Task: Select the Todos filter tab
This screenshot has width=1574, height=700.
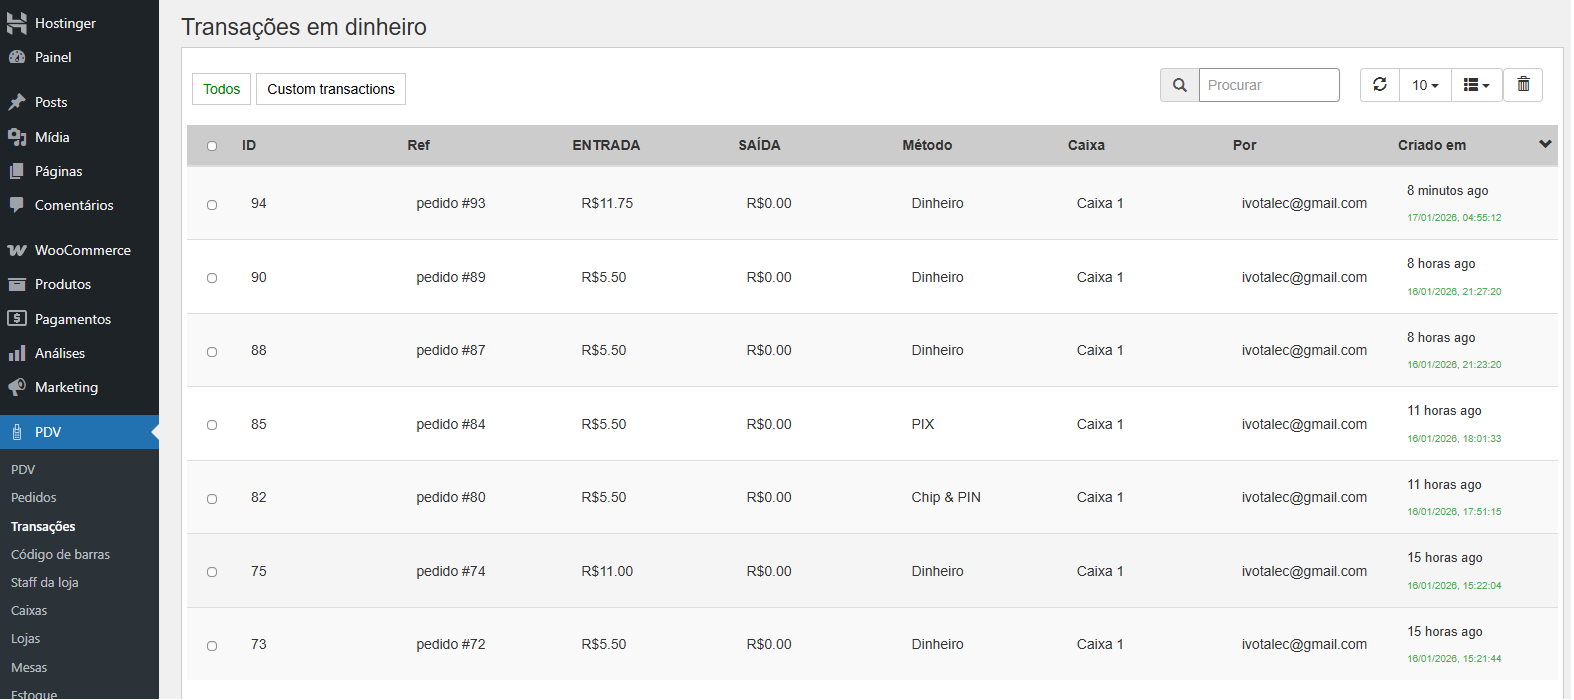Action: (x=221, y=89)
